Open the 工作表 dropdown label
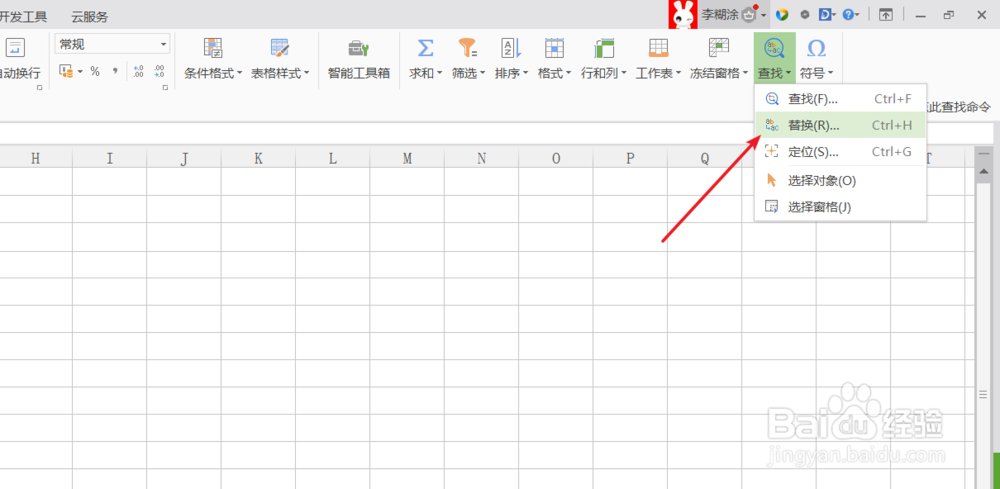This screenshot has width=1000, height=489. tap(658, 73)
